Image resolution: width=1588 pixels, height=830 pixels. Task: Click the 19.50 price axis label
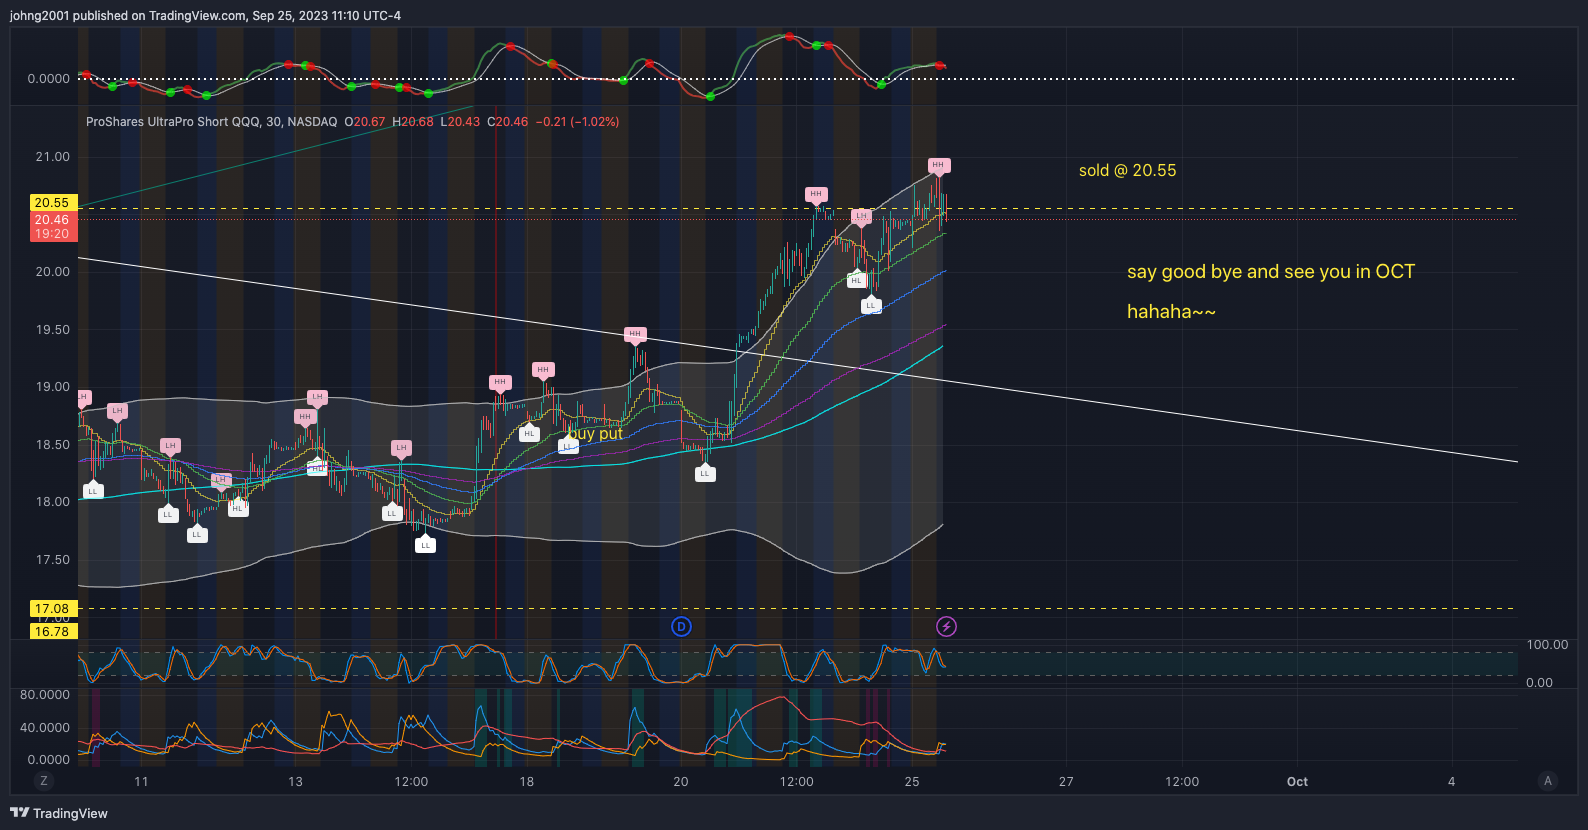pos(53,330)
